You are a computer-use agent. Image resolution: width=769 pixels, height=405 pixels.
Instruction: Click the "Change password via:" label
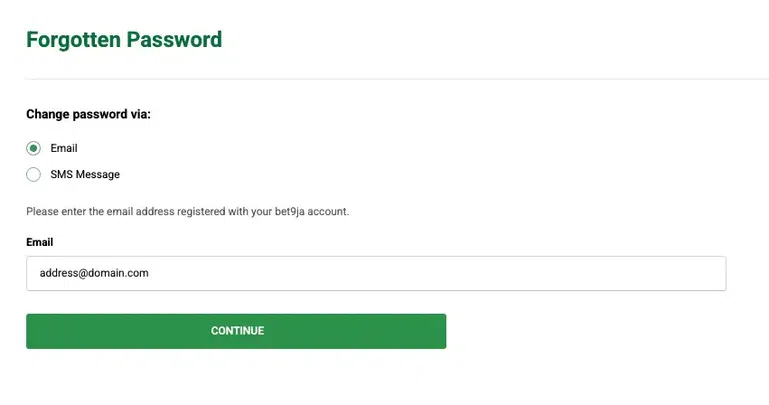point(88,114)
